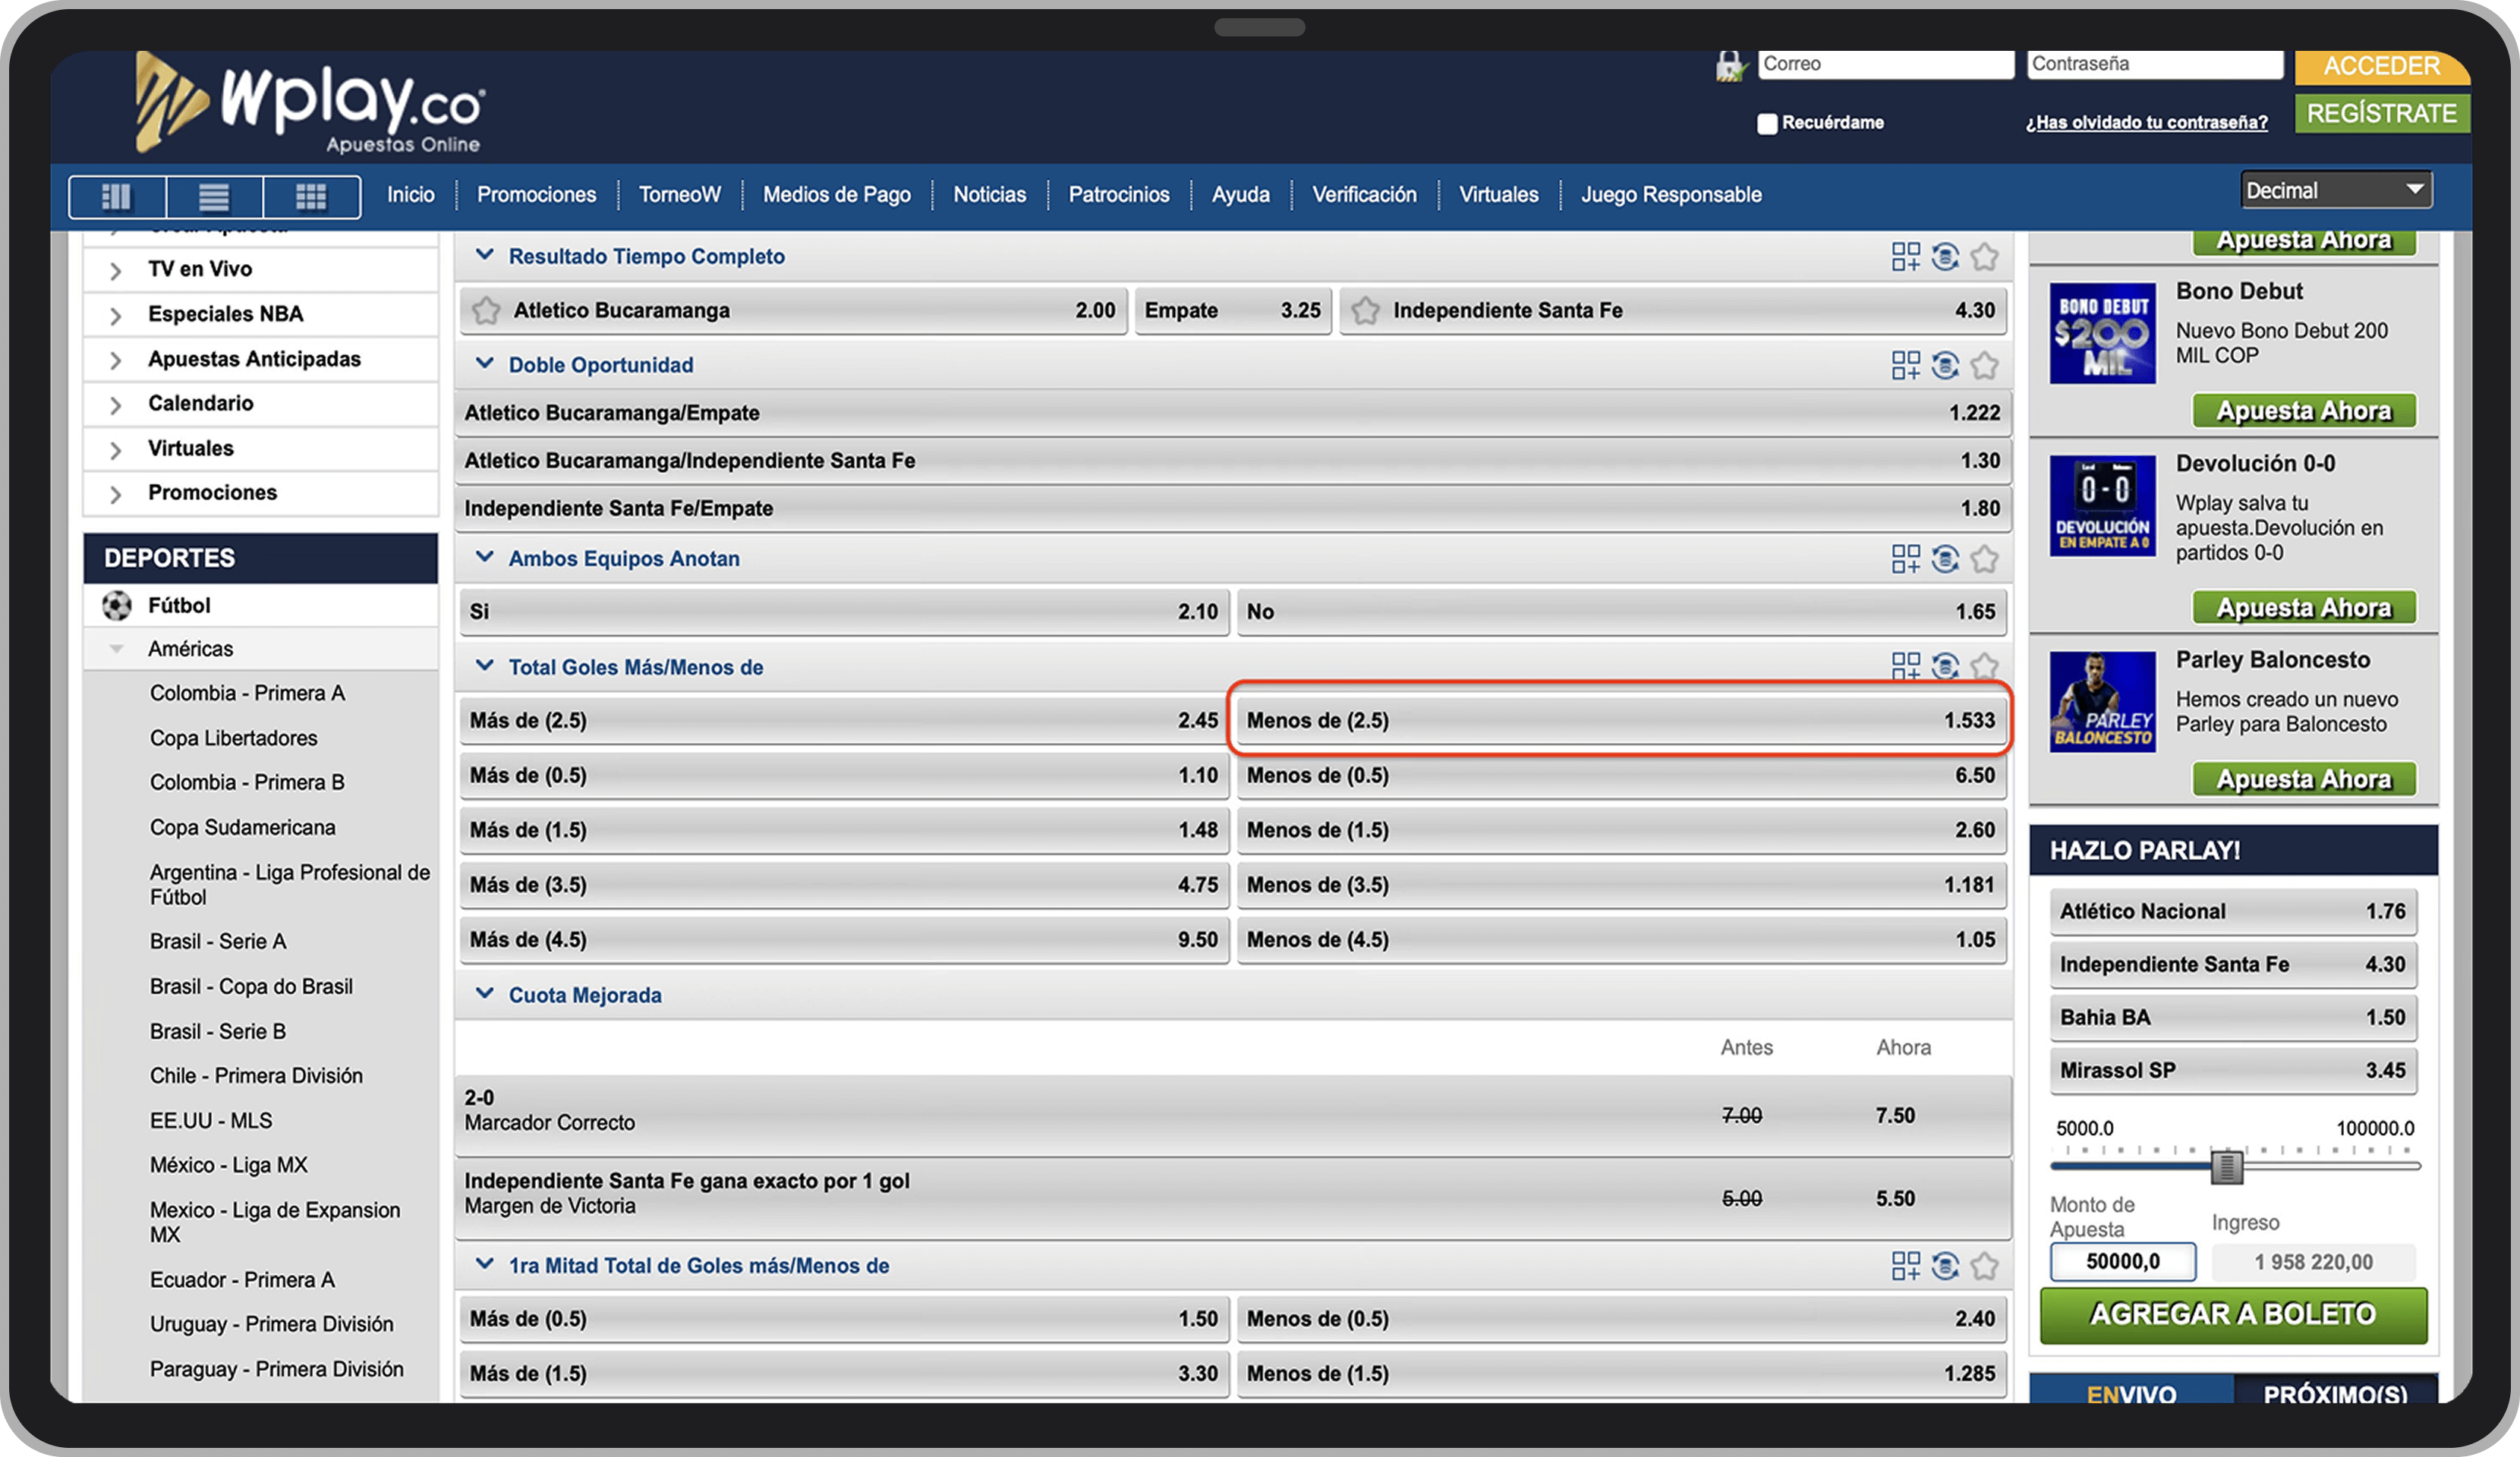
Task: Collapse the Cuota Mejorada section
Action: [x=485, y=994]
